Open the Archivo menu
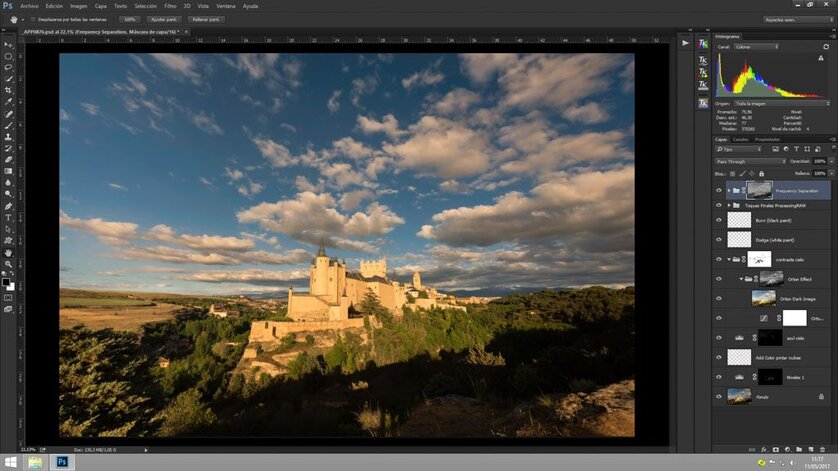Screen dimensions: 838x471 29,6
